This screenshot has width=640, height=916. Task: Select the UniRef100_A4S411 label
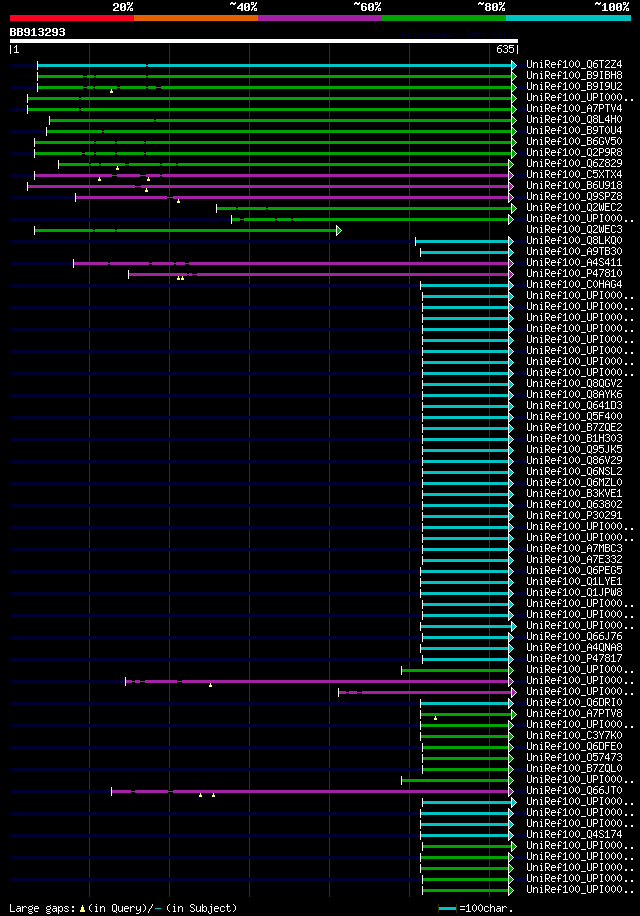click(x=574, y=262)
